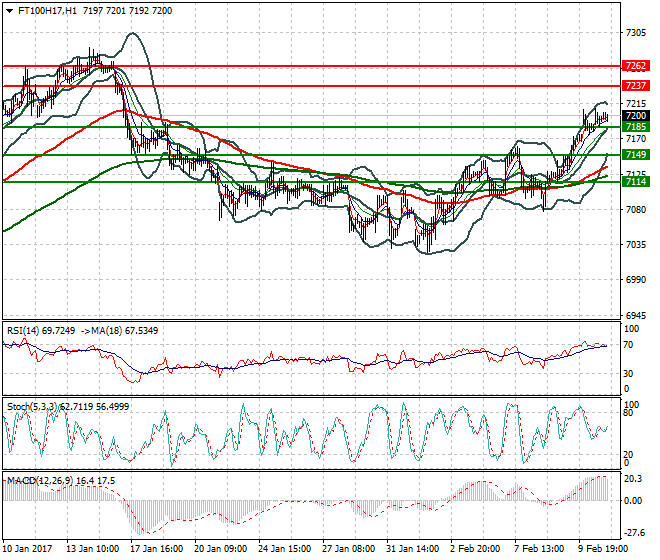Click the 7170 price scale value

(x=636, y=139)
